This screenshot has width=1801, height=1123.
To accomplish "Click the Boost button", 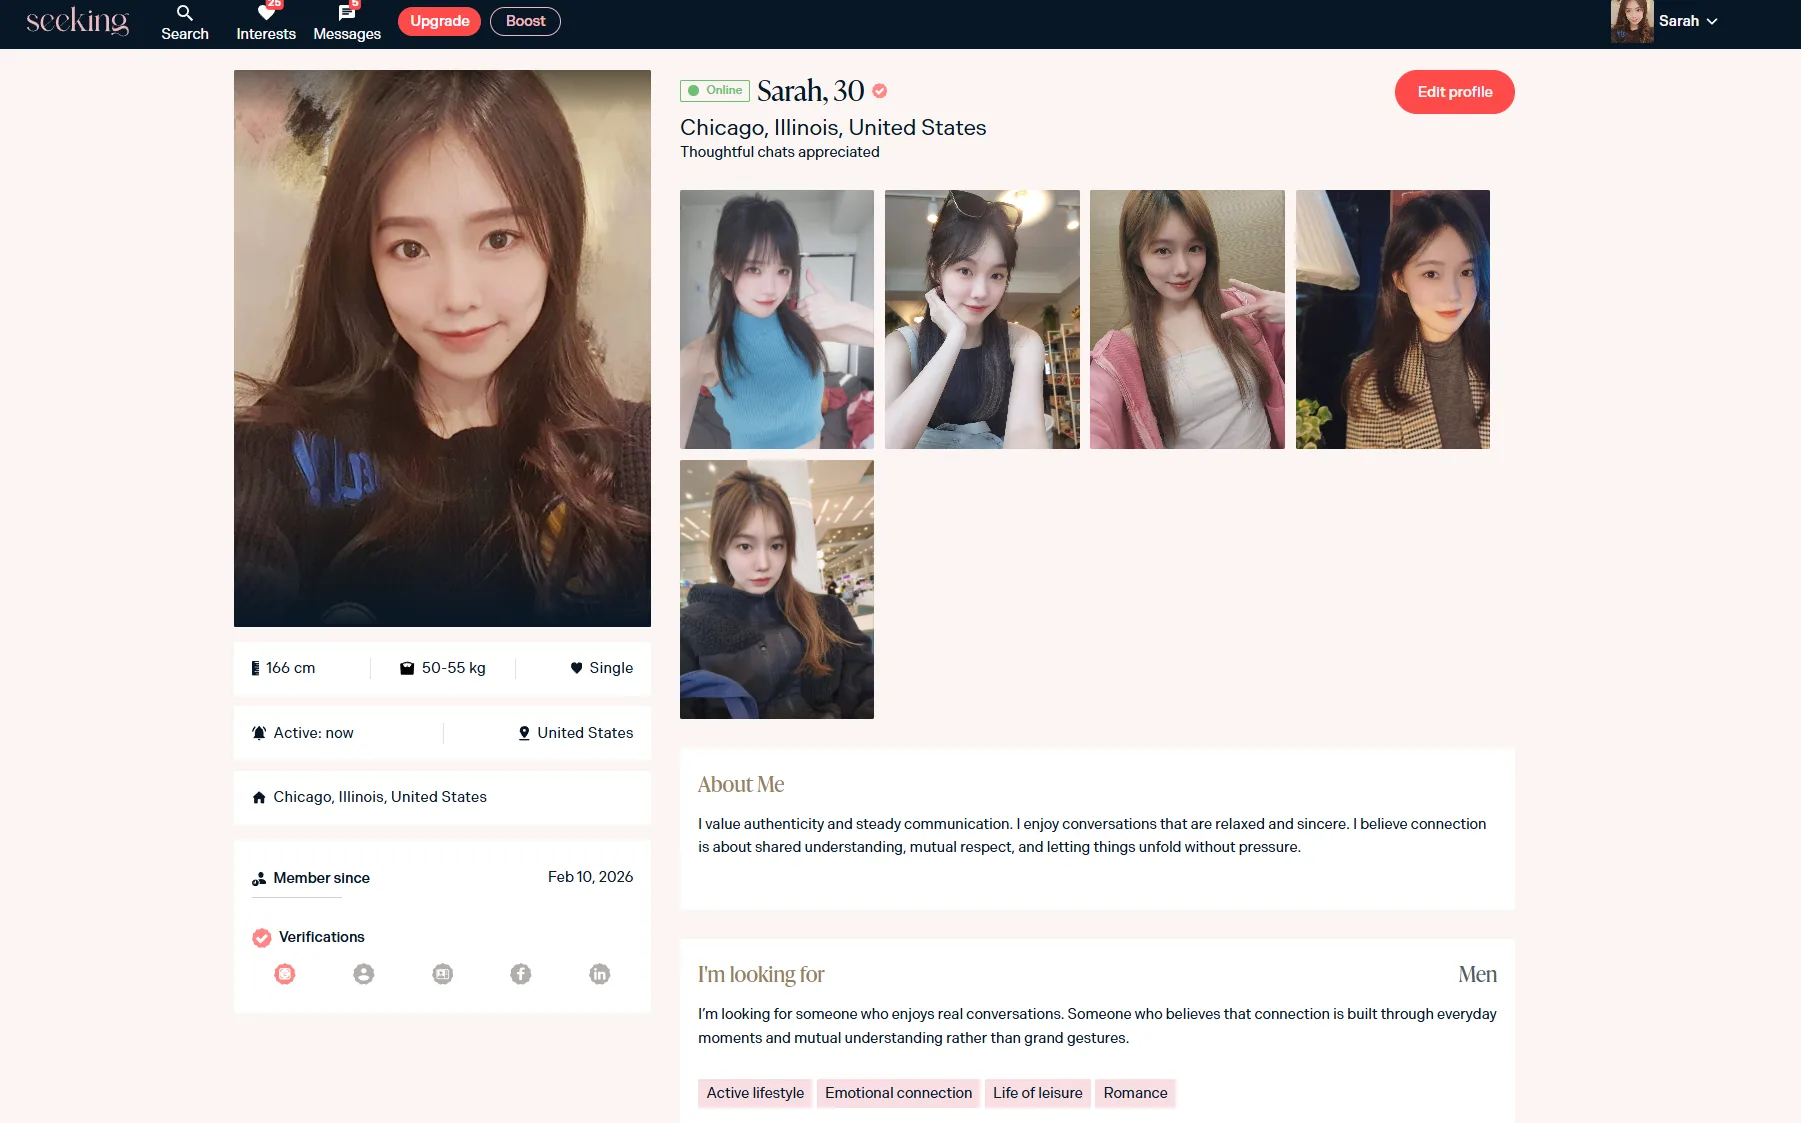I will pos(525,21).
